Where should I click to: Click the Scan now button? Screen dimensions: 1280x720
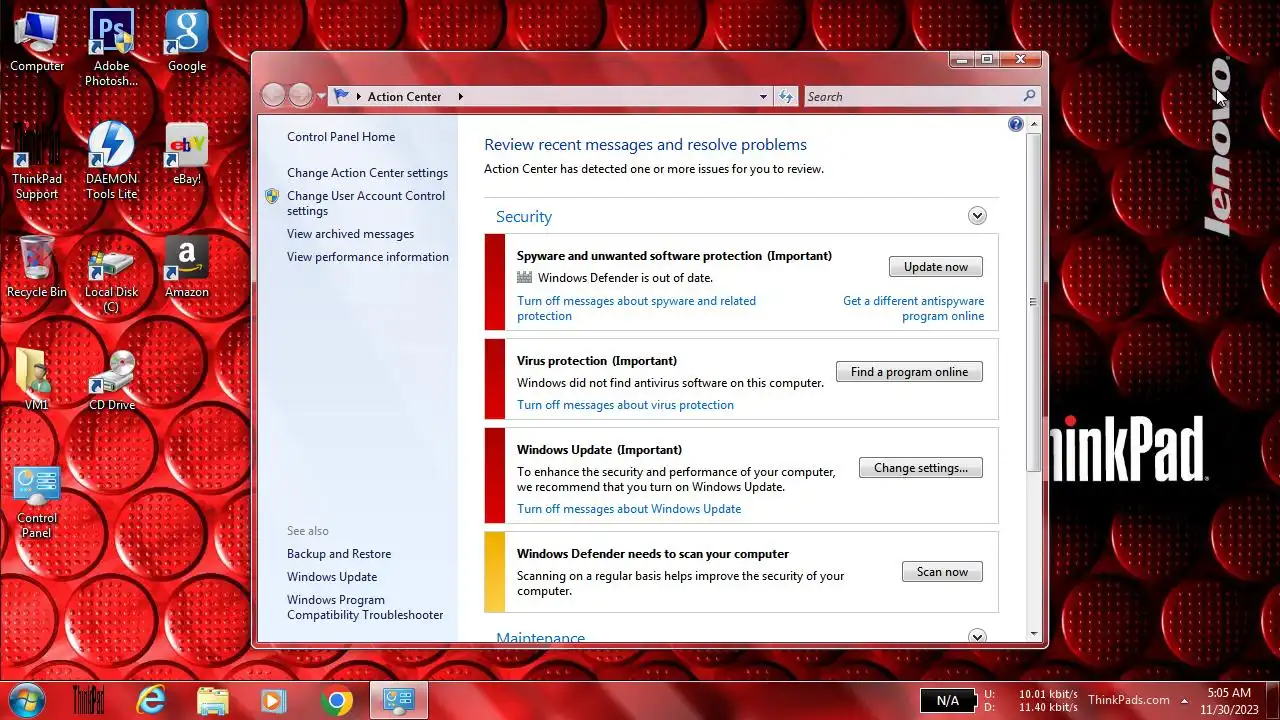point(942,572)
